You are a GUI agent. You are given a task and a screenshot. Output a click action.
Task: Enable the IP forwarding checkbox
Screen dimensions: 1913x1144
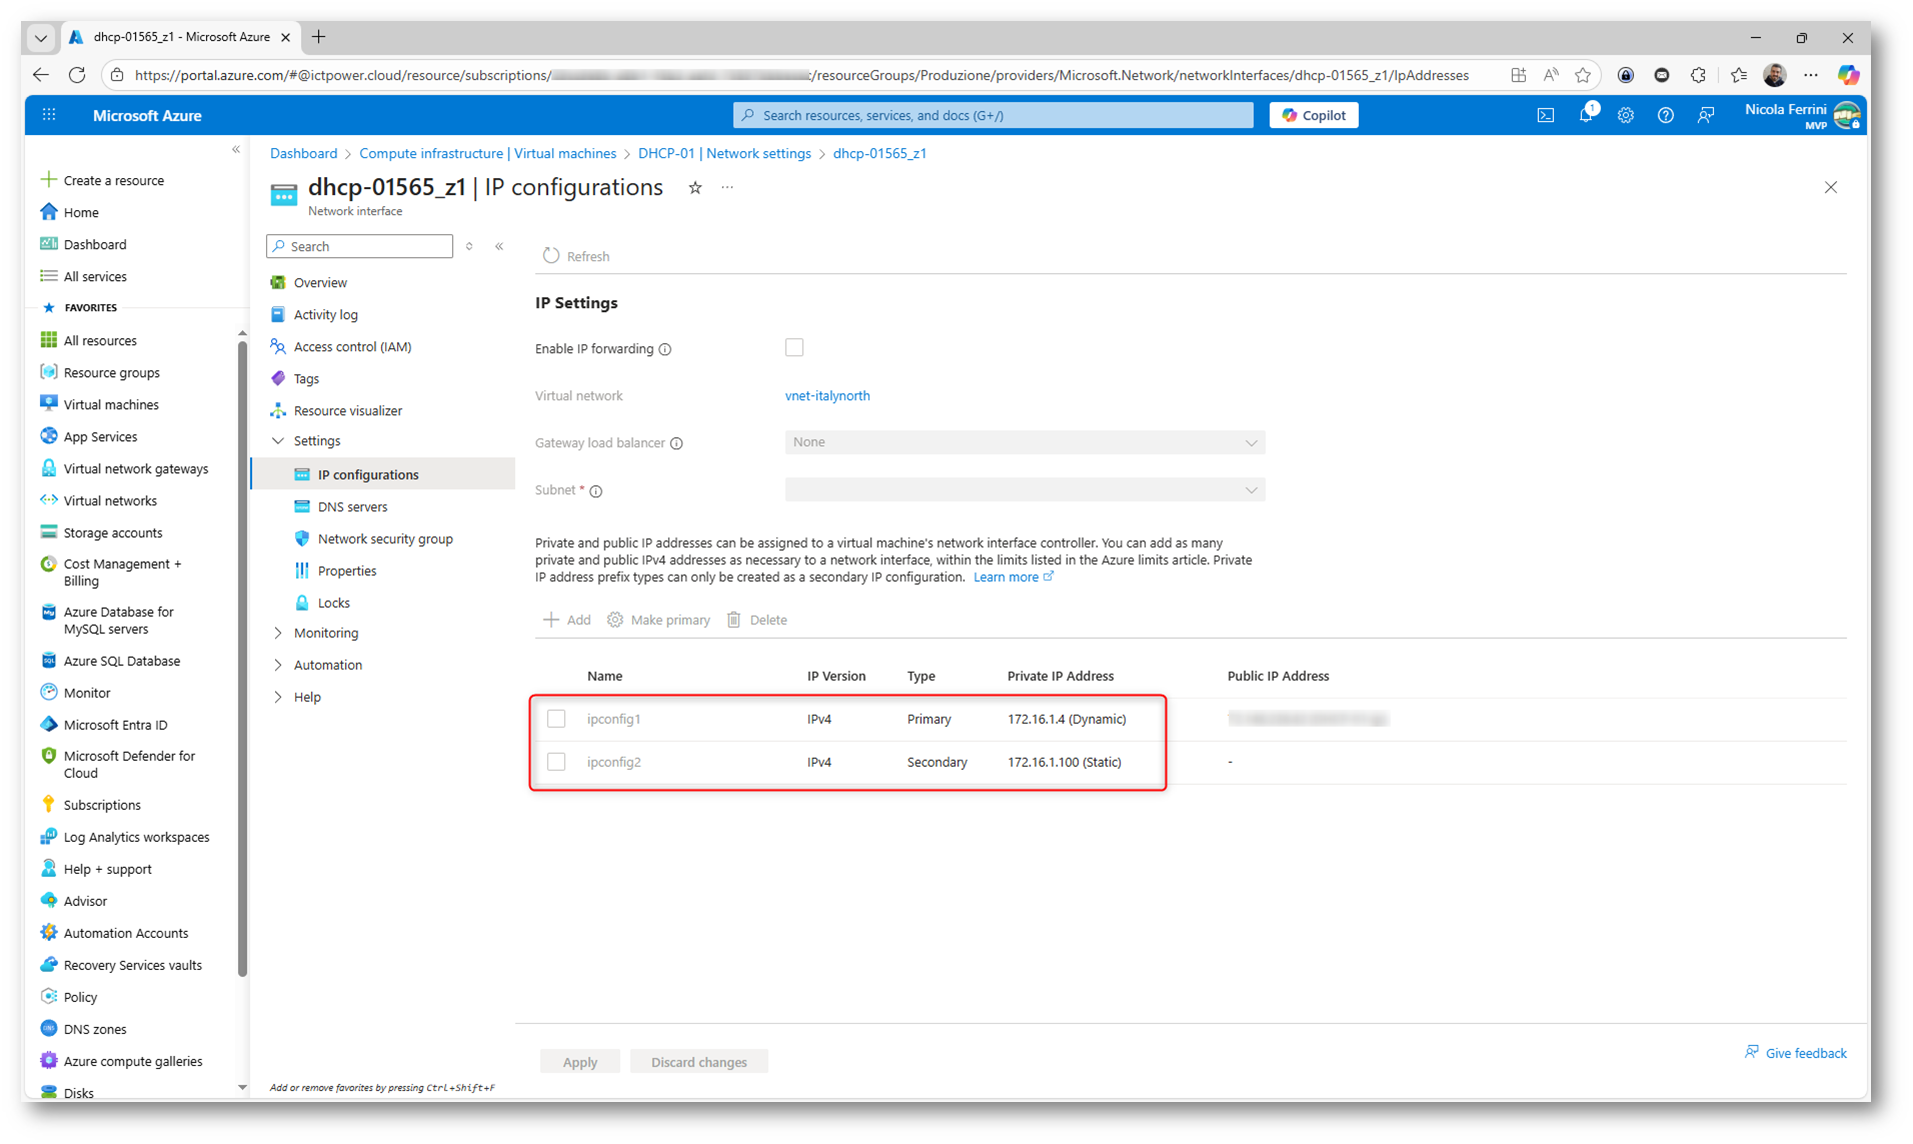point(794,348)
